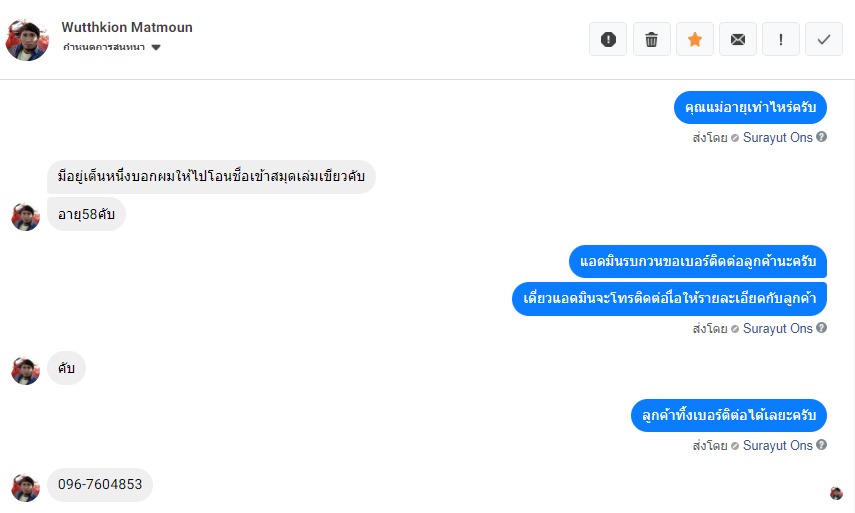This screenshot has width=855, height=513.
Task: Click first Surayut Ons sender link
Action: [x=777, y=137]
